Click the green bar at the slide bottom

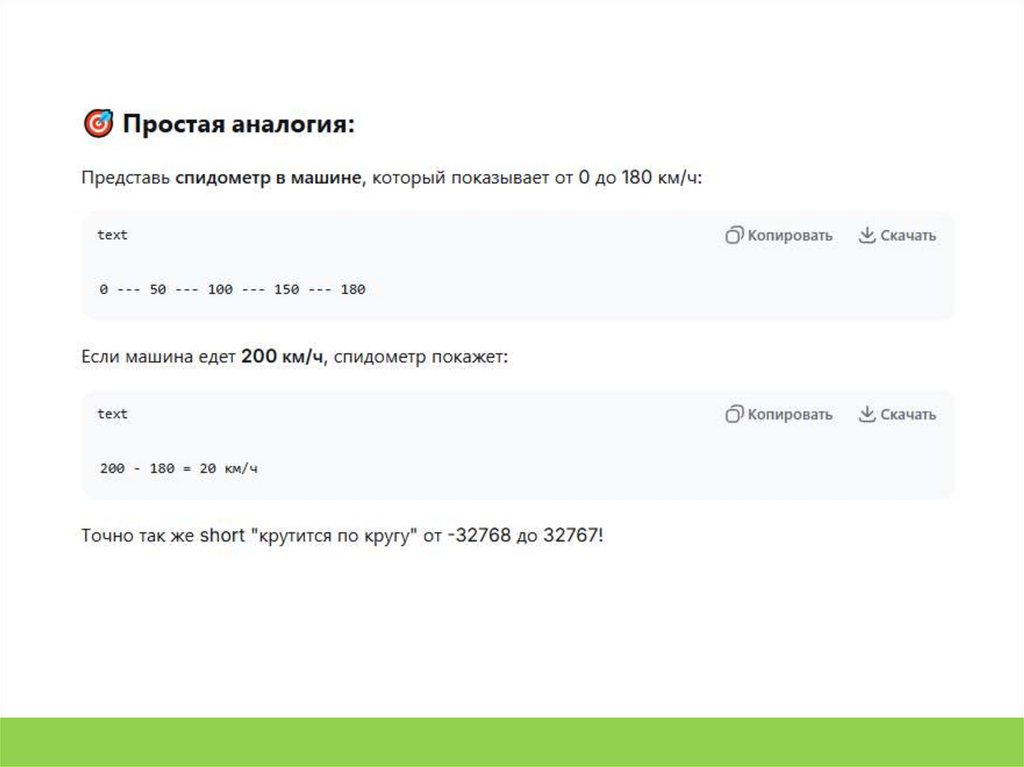click(x=512, y=741)
